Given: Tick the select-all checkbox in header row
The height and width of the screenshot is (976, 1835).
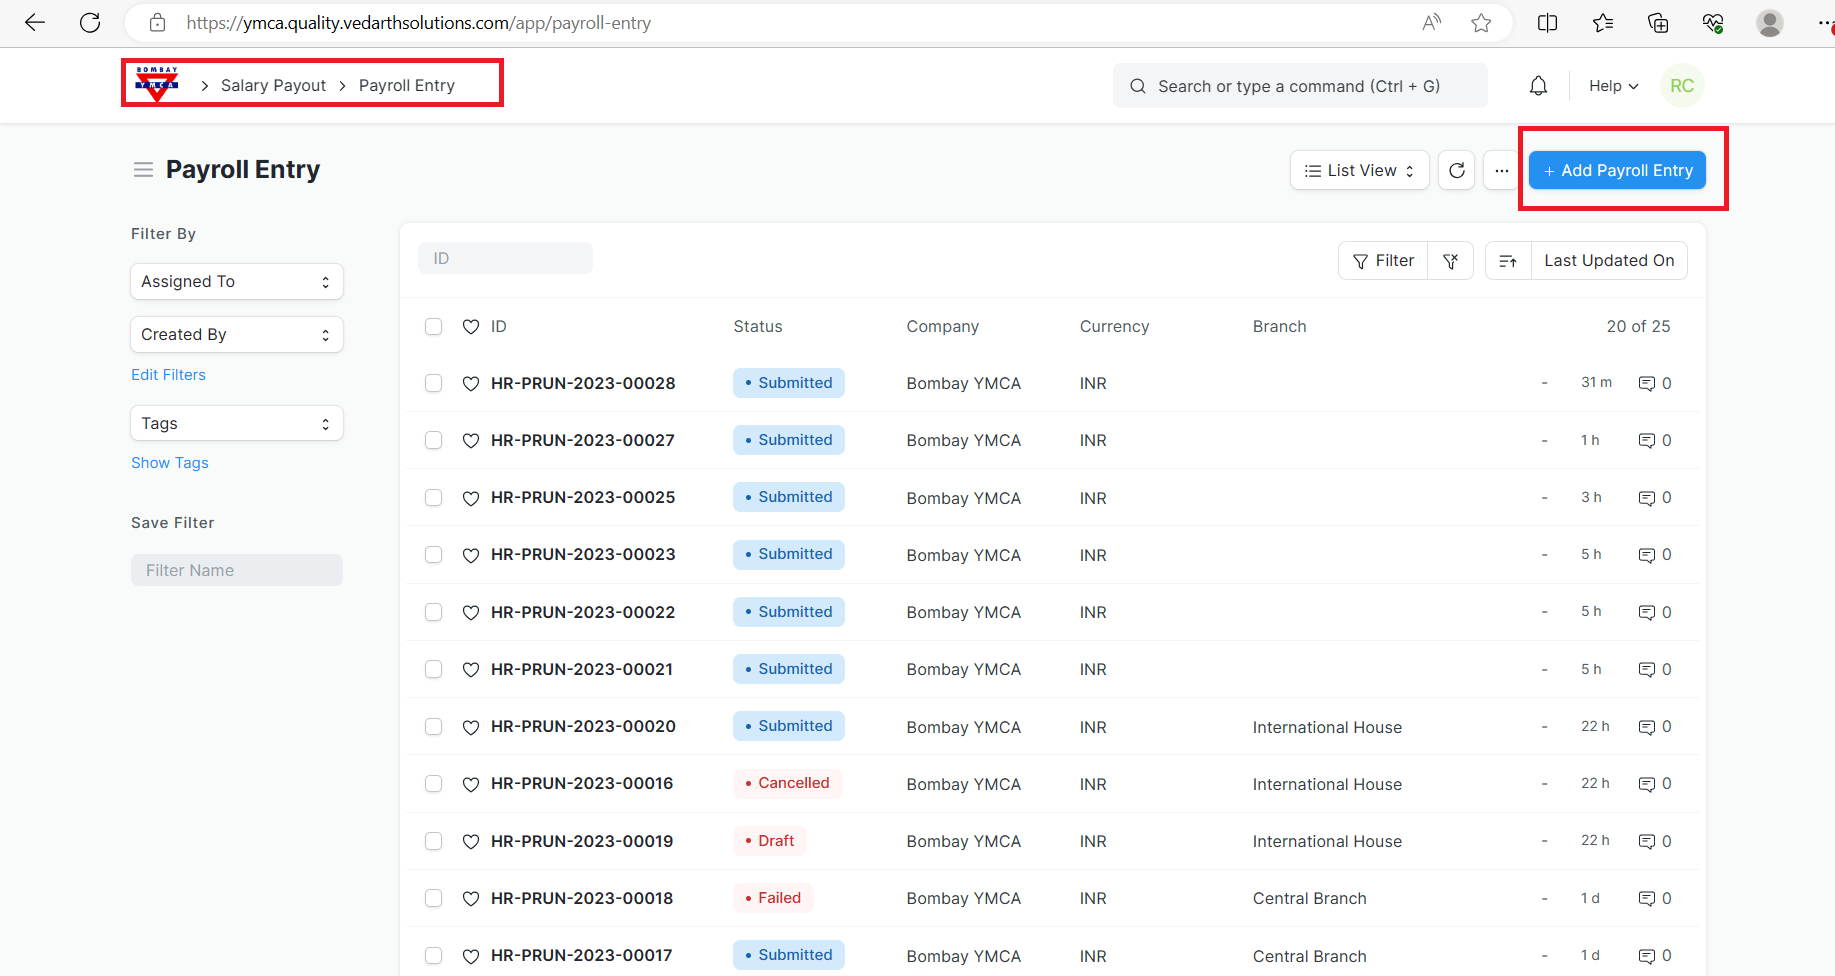Looking at the screenshot, I should coord(433,327).
